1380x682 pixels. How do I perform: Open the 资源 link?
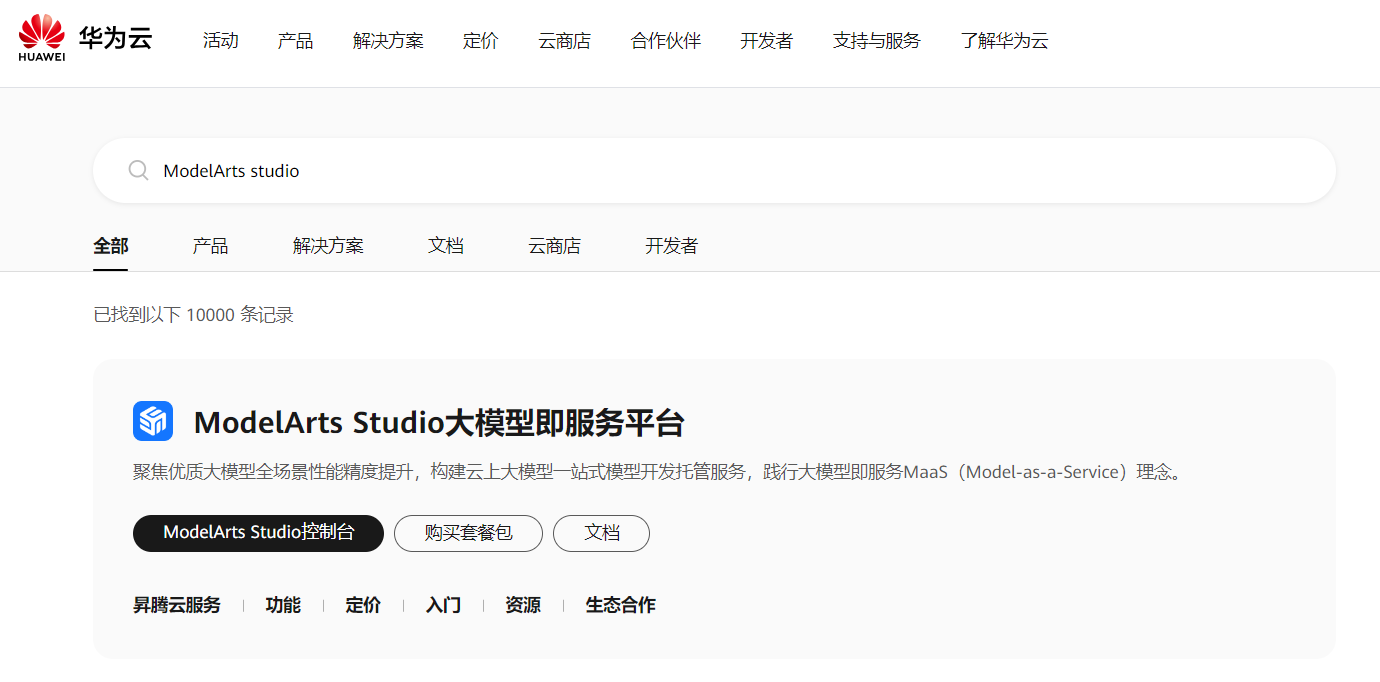tap(523, 605)
